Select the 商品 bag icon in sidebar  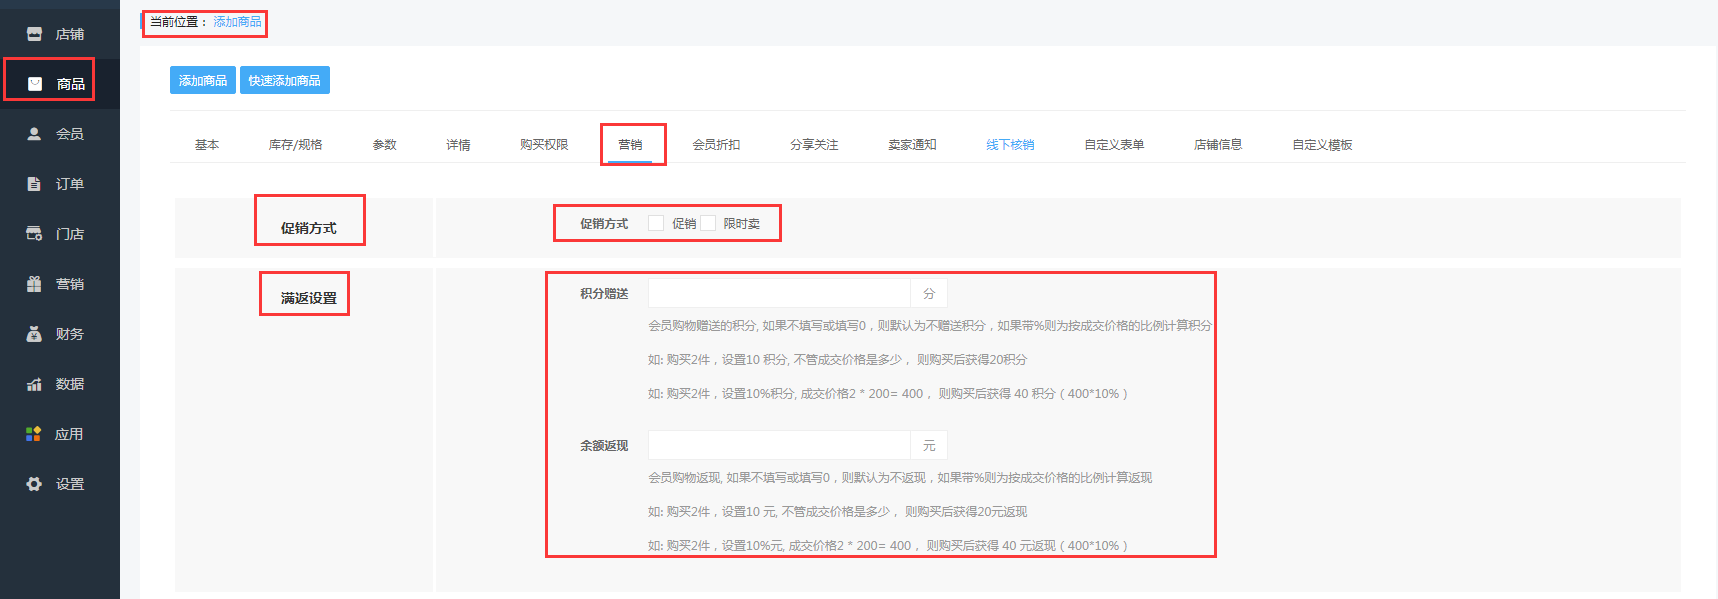coord(35,84)
